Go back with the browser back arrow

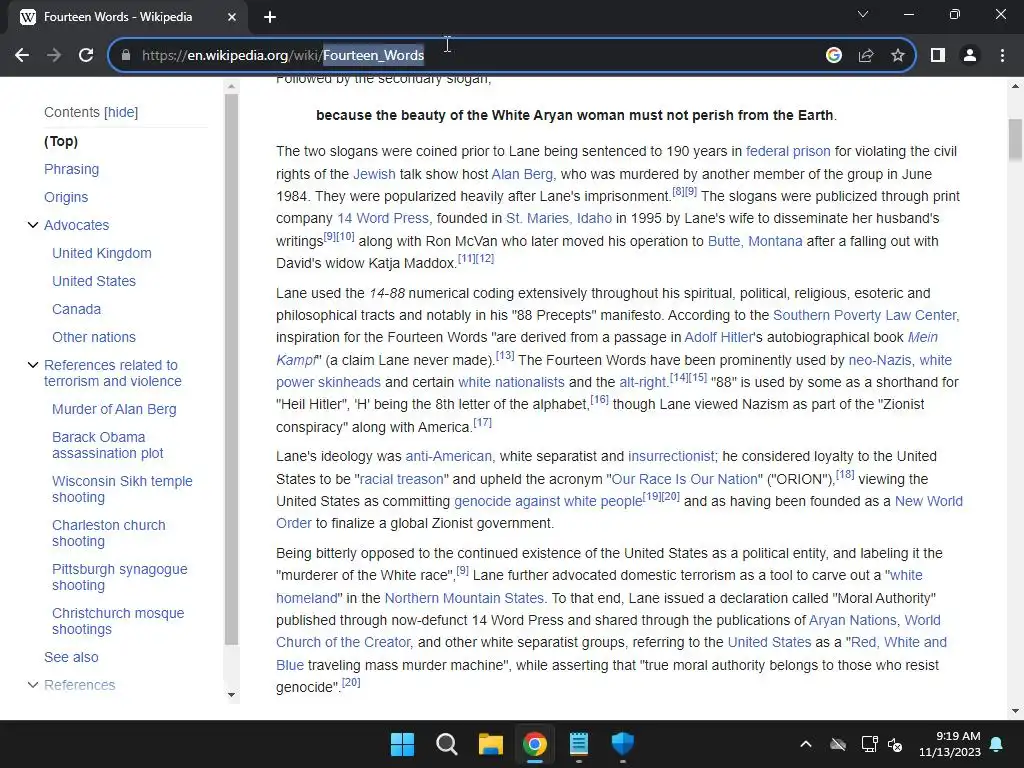(x=22, y=56)
